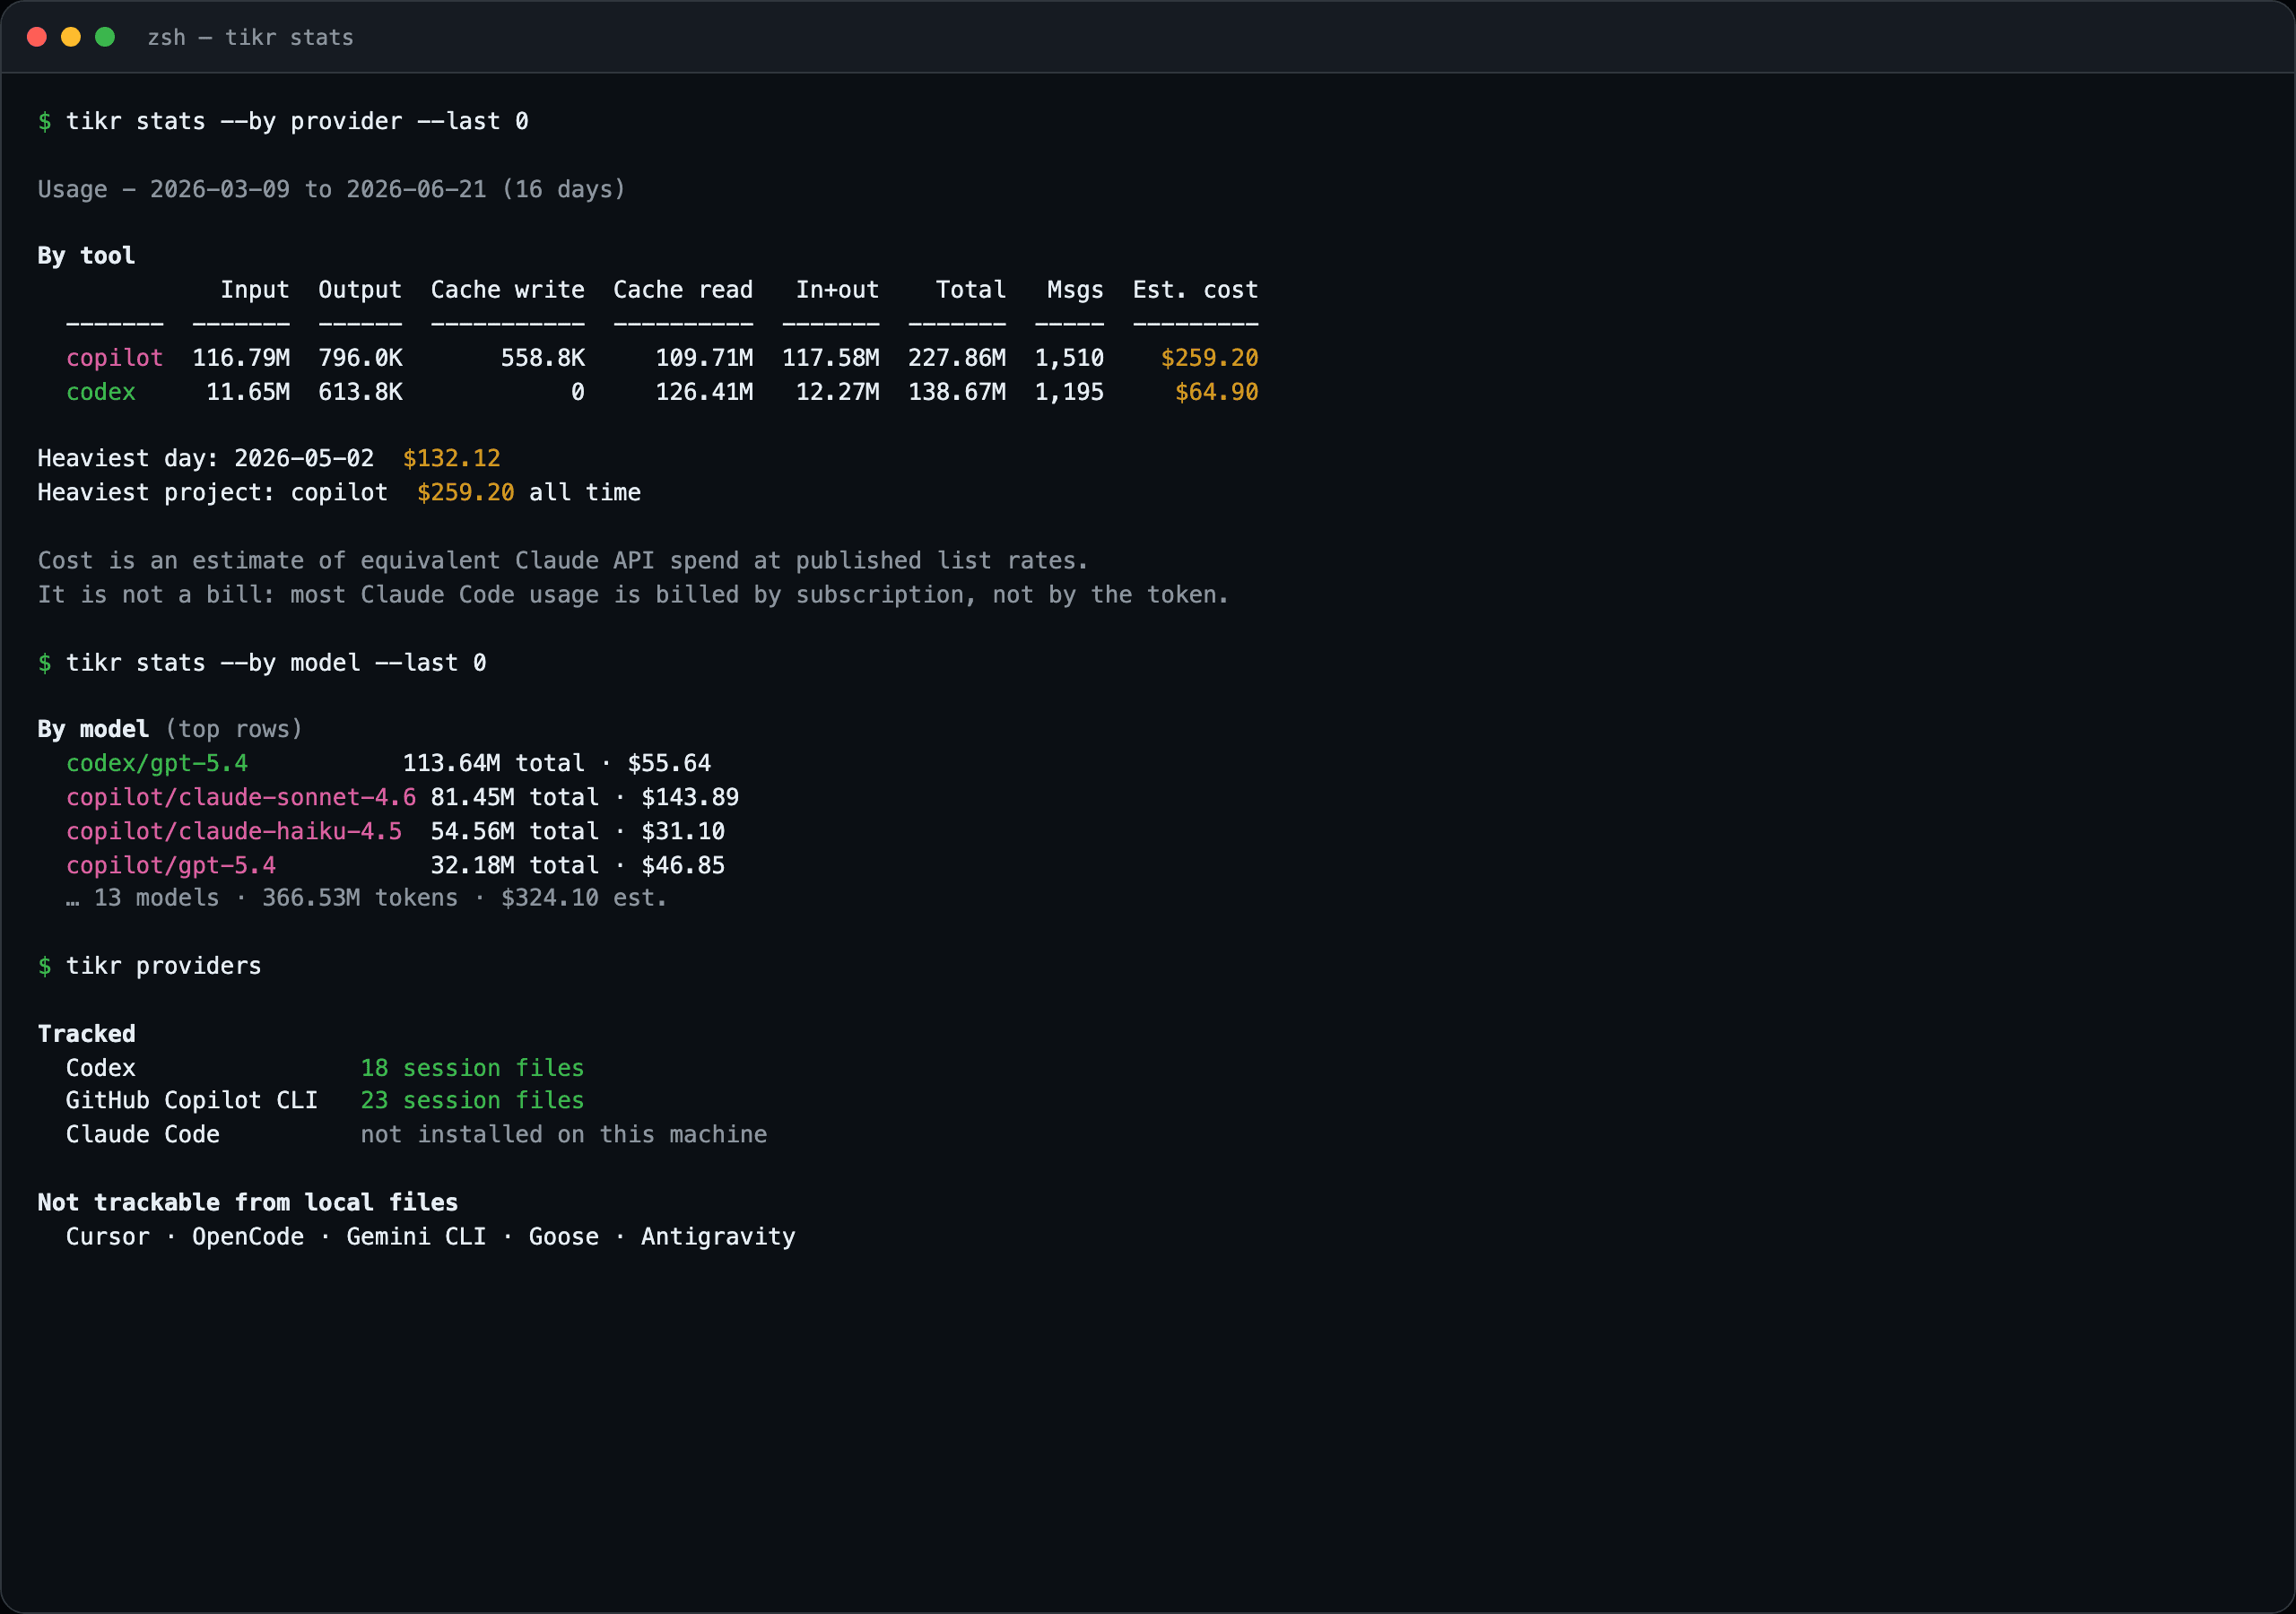This screenshot has width=2296, height=1614.
Task: Click the command 'tikr providers'
Action: pos(163,966)
